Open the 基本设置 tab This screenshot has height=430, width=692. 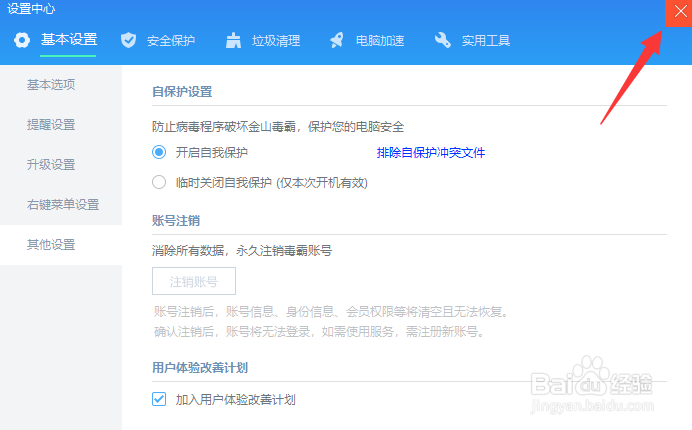(69, 40)
